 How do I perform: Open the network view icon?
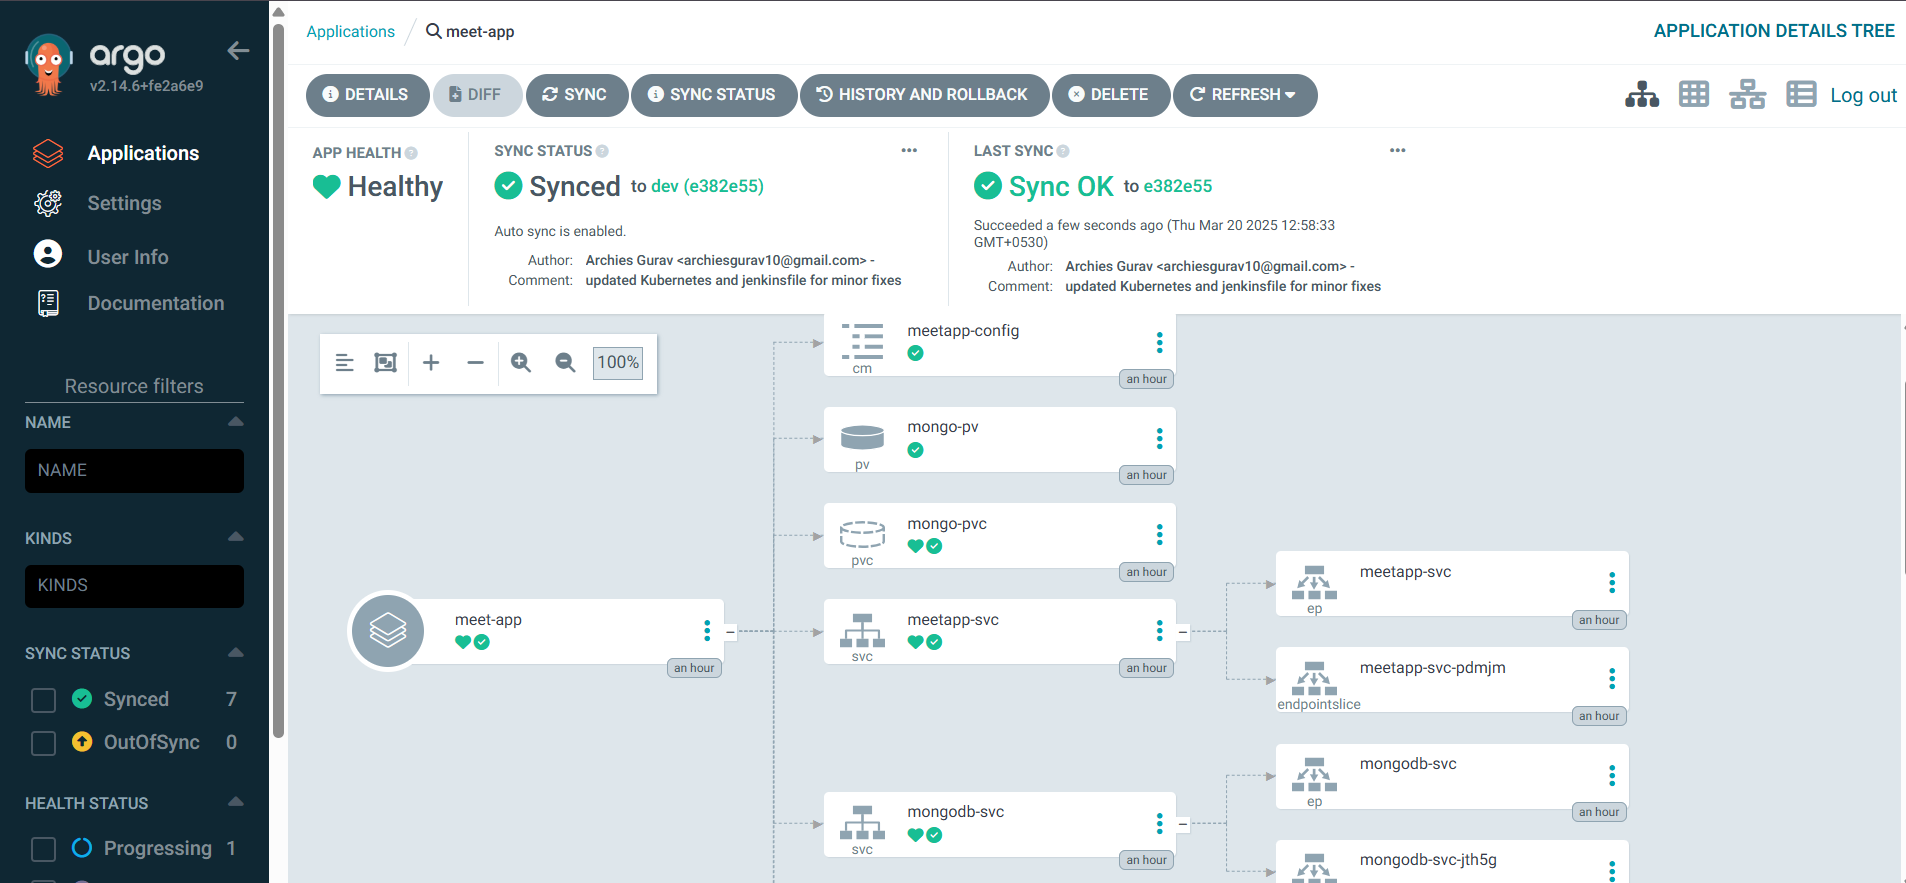[1747, 95]
